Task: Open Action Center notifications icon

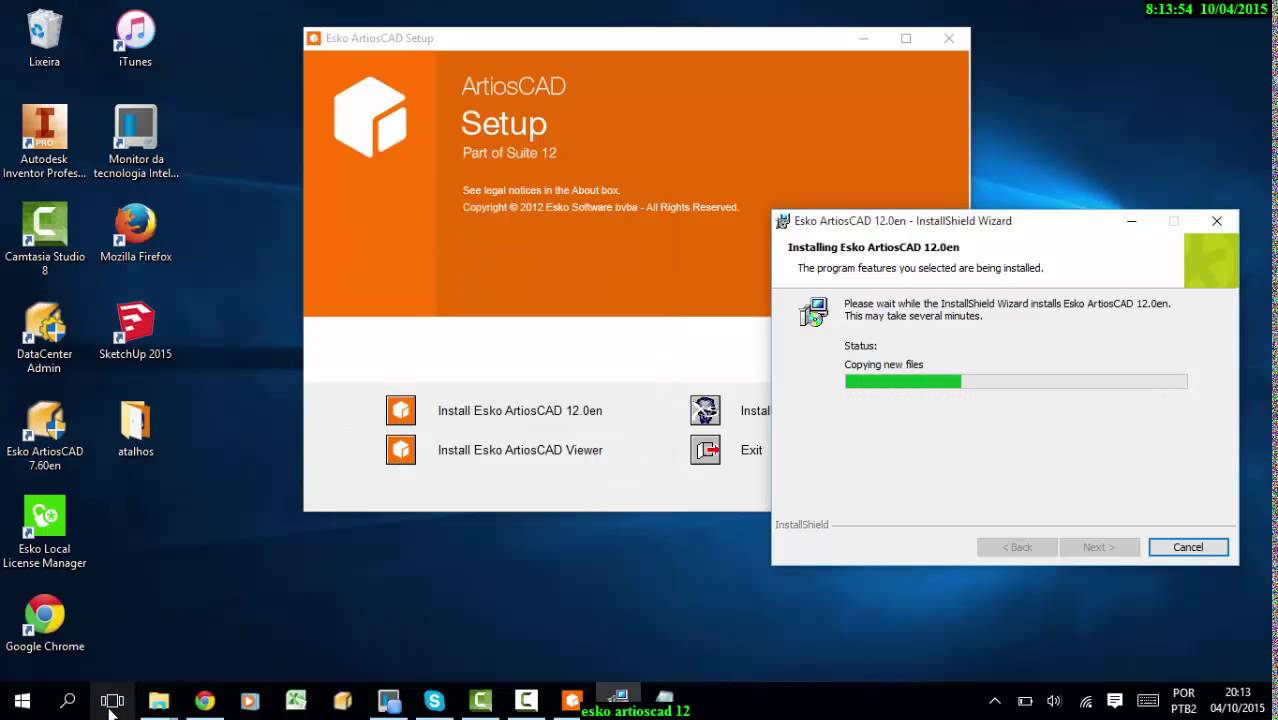Action: point(1115,701)
